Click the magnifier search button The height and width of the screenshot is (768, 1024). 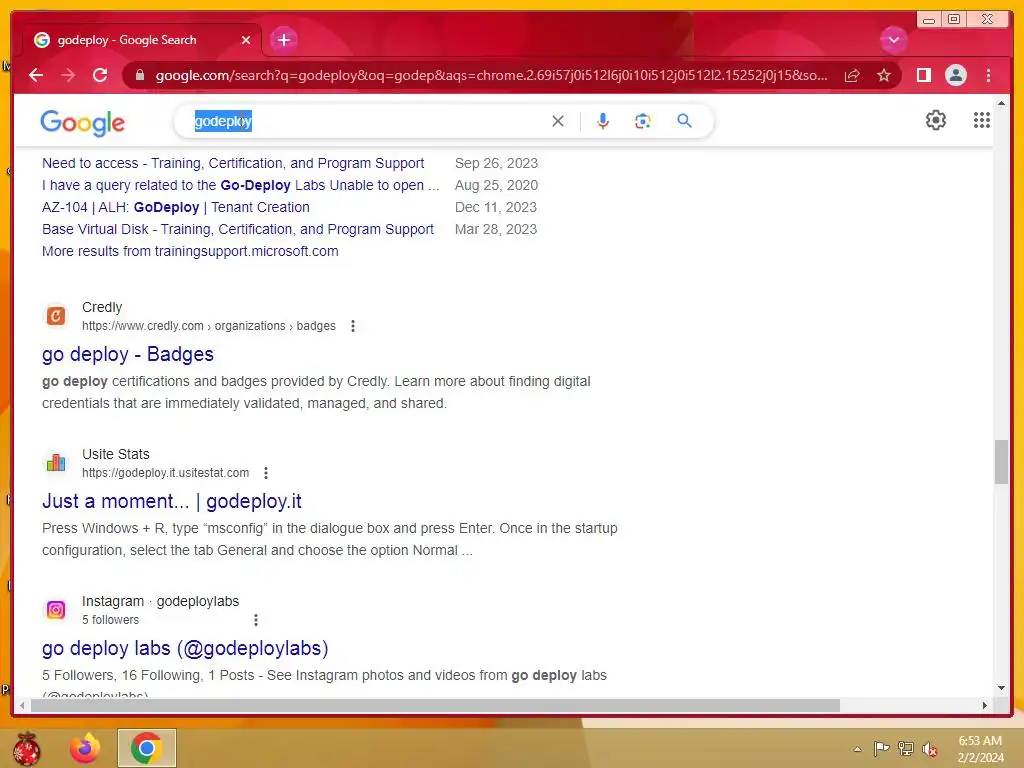point(684,121)
